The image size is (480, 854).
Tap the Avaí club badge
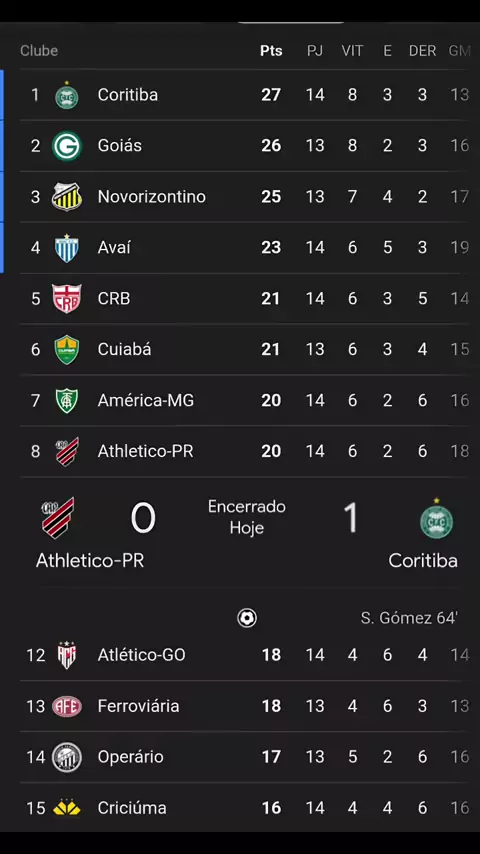coord(66,248)
